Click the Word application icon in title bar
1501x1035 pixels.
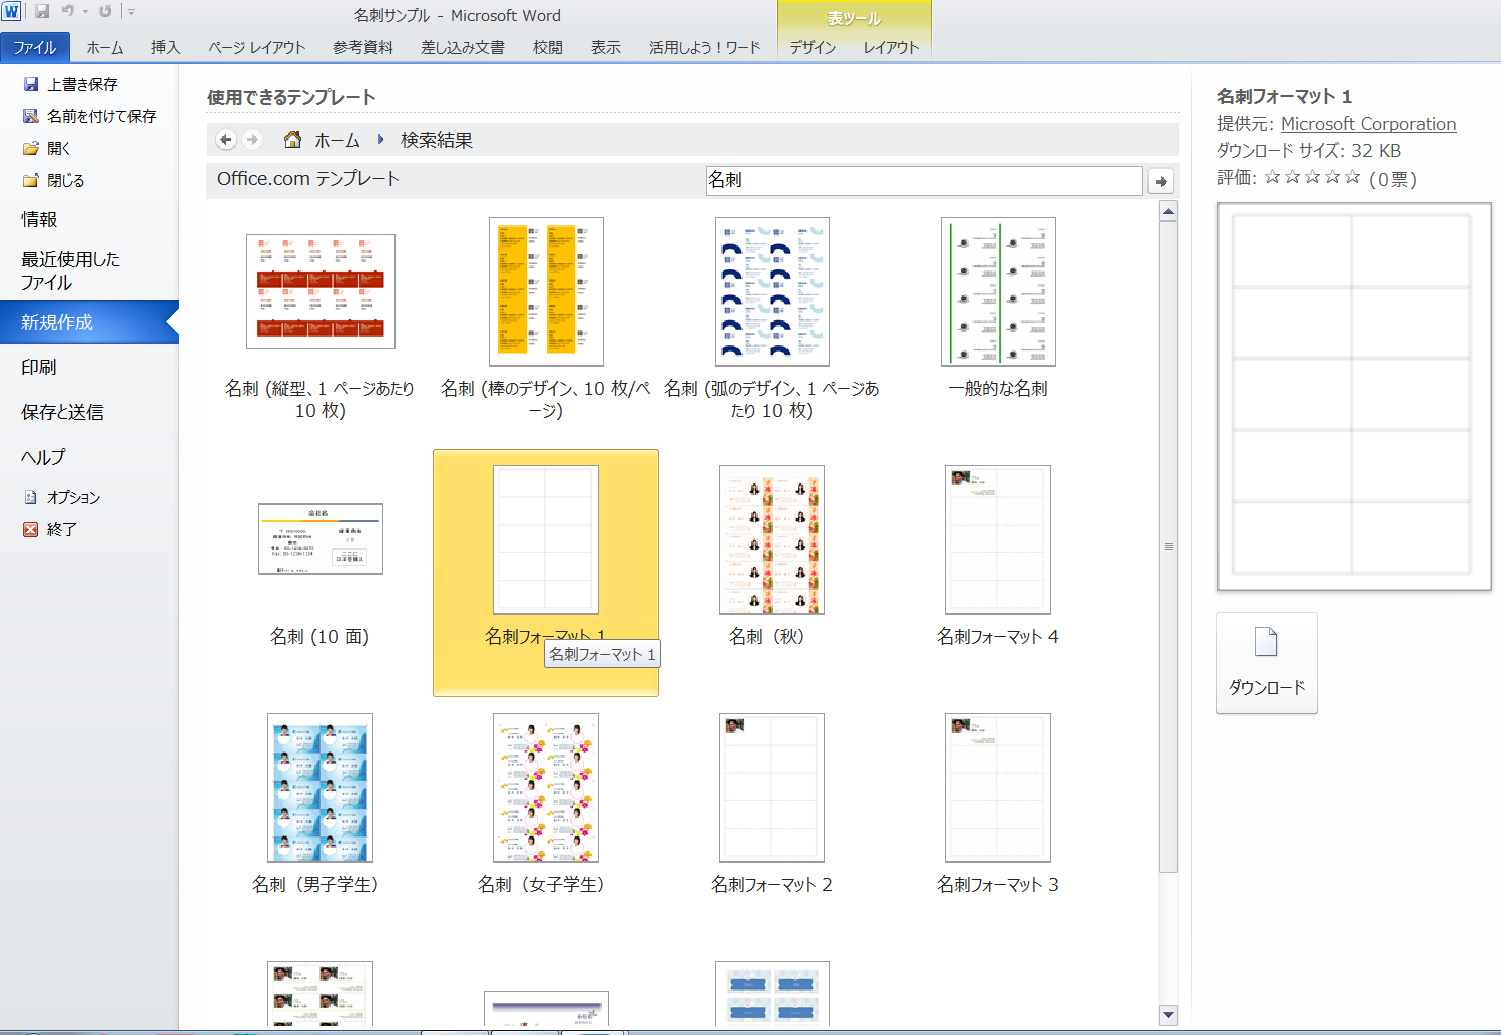(11, 12)
